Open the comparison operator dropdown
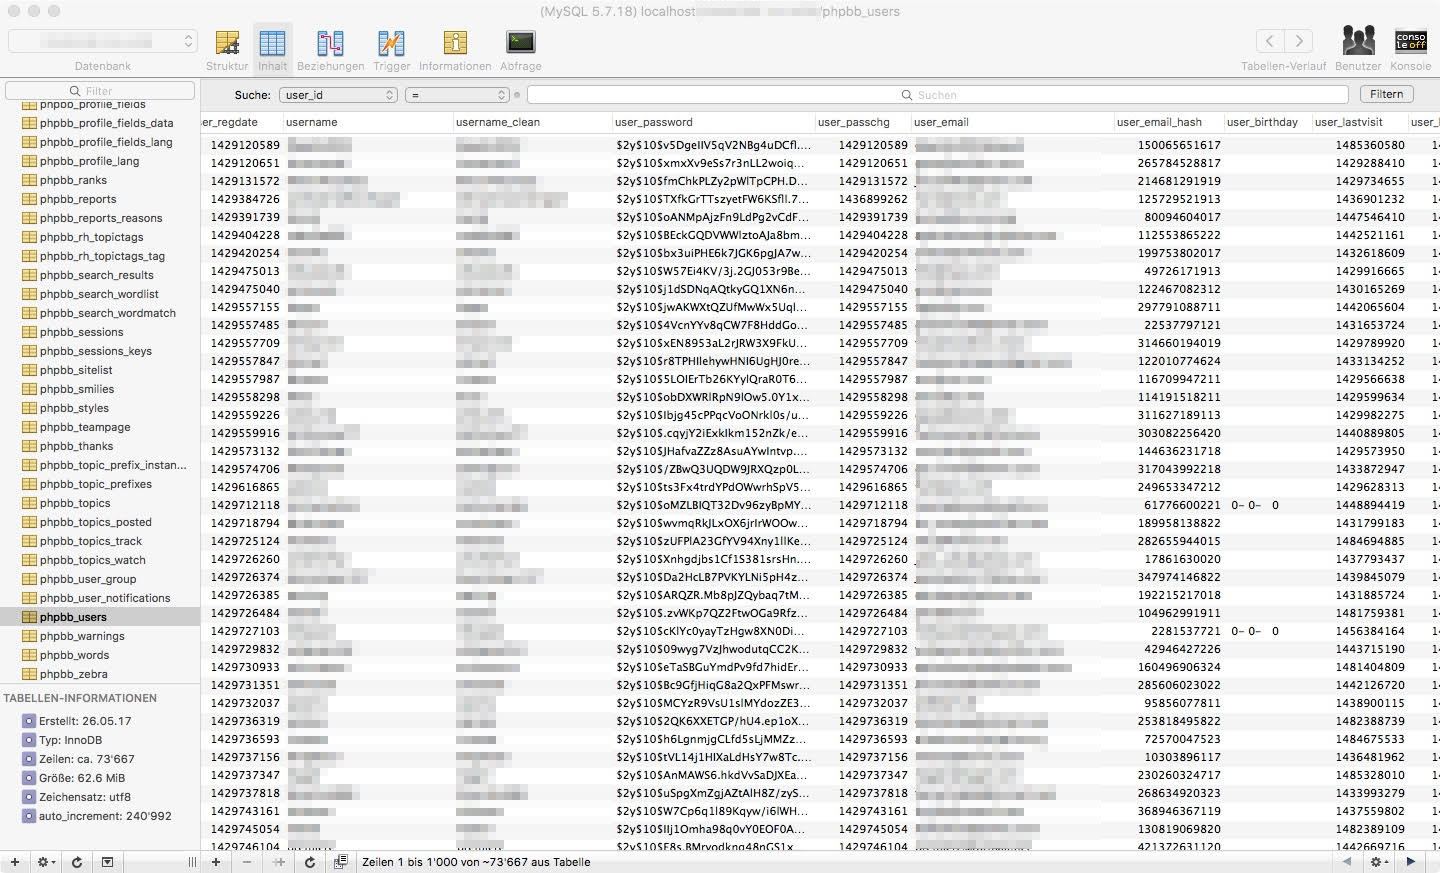This screenshot has width=1440, height=873. coord(456,94)
